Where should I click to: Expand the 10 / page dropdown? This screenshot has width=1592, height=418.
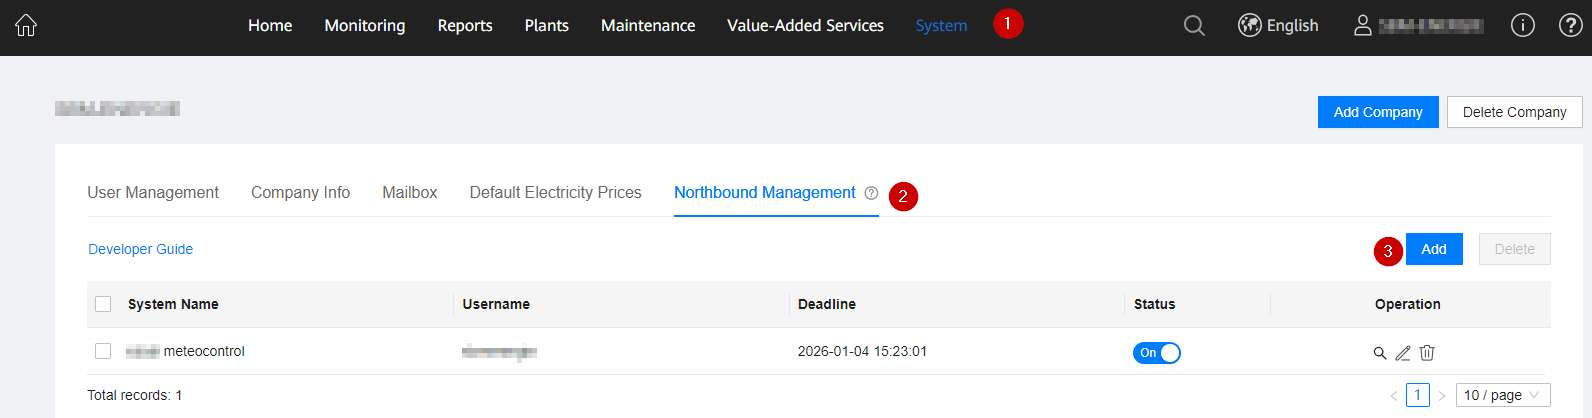tap(1502, 395)
